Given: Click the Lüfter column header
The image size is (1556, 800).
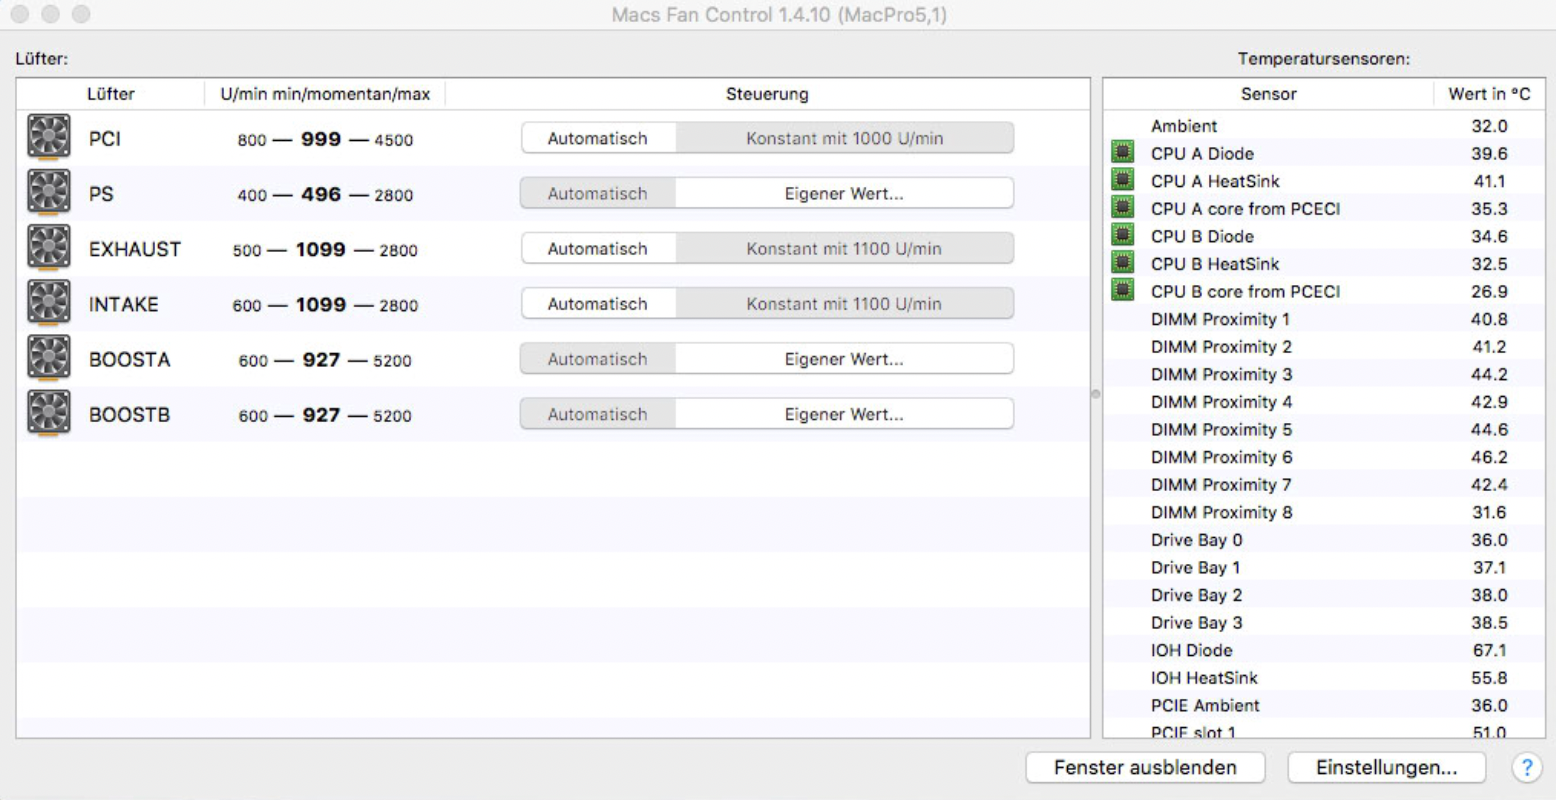Looking at the screenshot, I should pyautogui.click(x=110, y=94).
